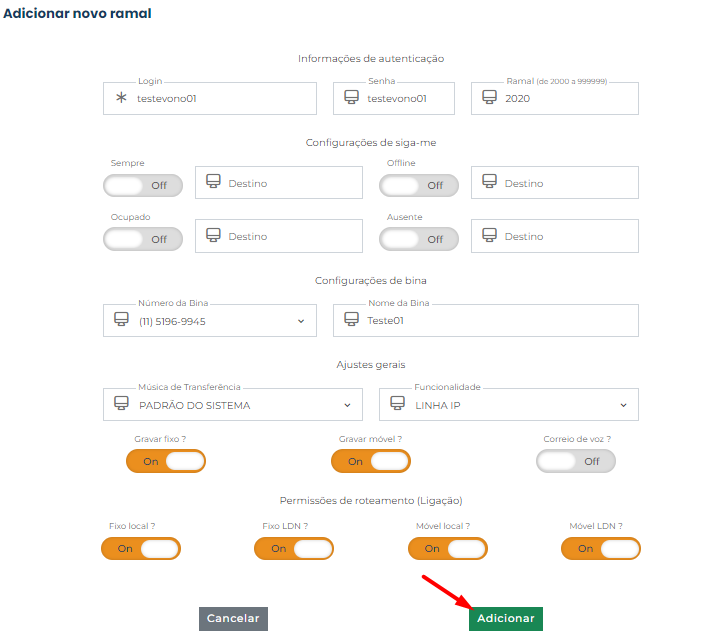Enable the Sempre follow-me toggle
This screenshot has height=639, width=715.
point(143,185)
